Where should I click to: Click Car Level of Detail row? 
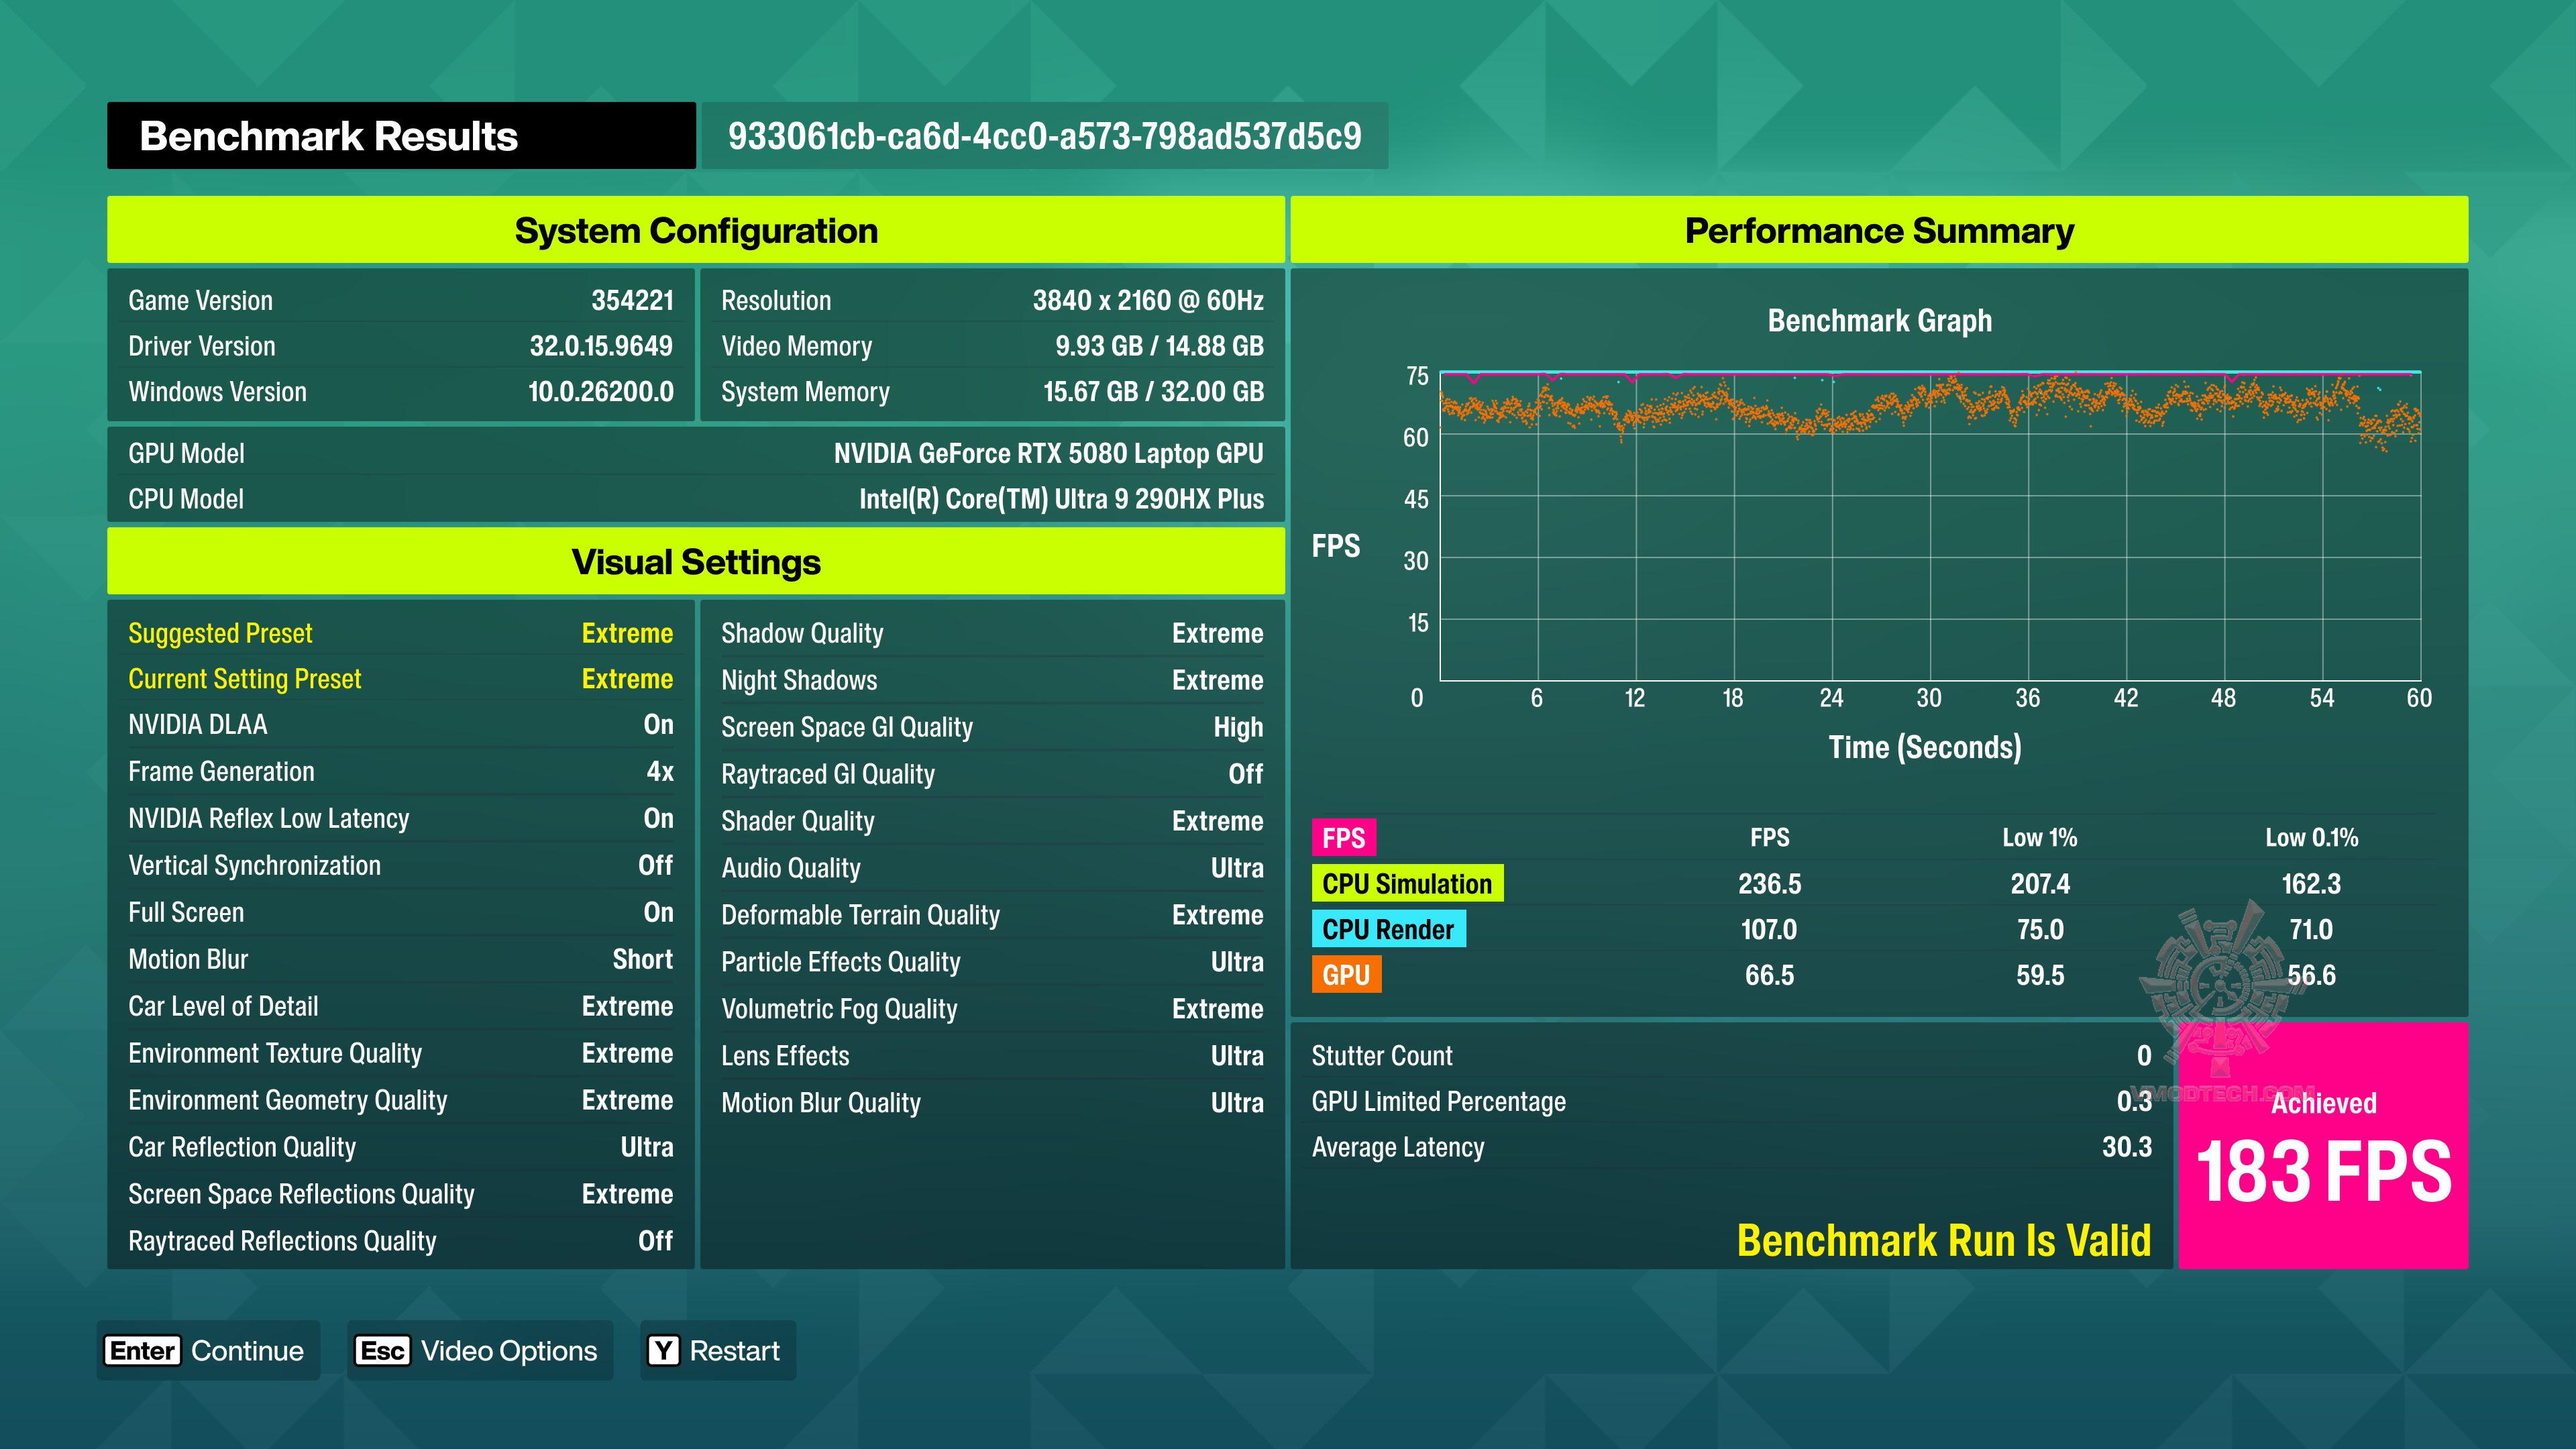400,1007
